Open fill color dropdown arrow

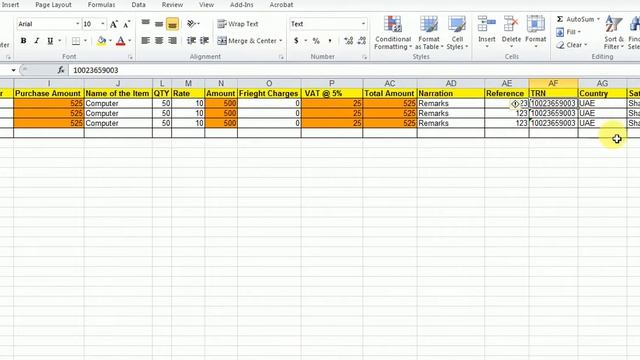tap(110, 41)
